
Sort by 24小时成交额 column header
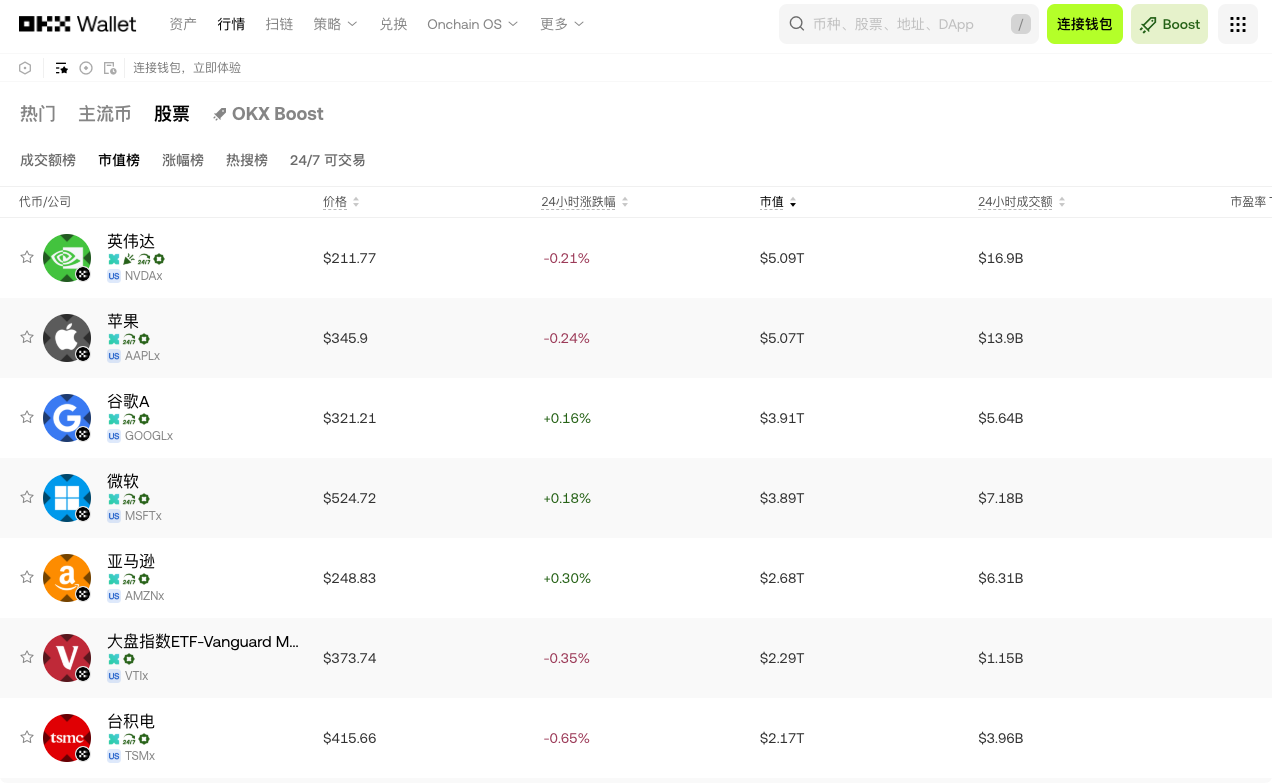tap(1022, 202)
